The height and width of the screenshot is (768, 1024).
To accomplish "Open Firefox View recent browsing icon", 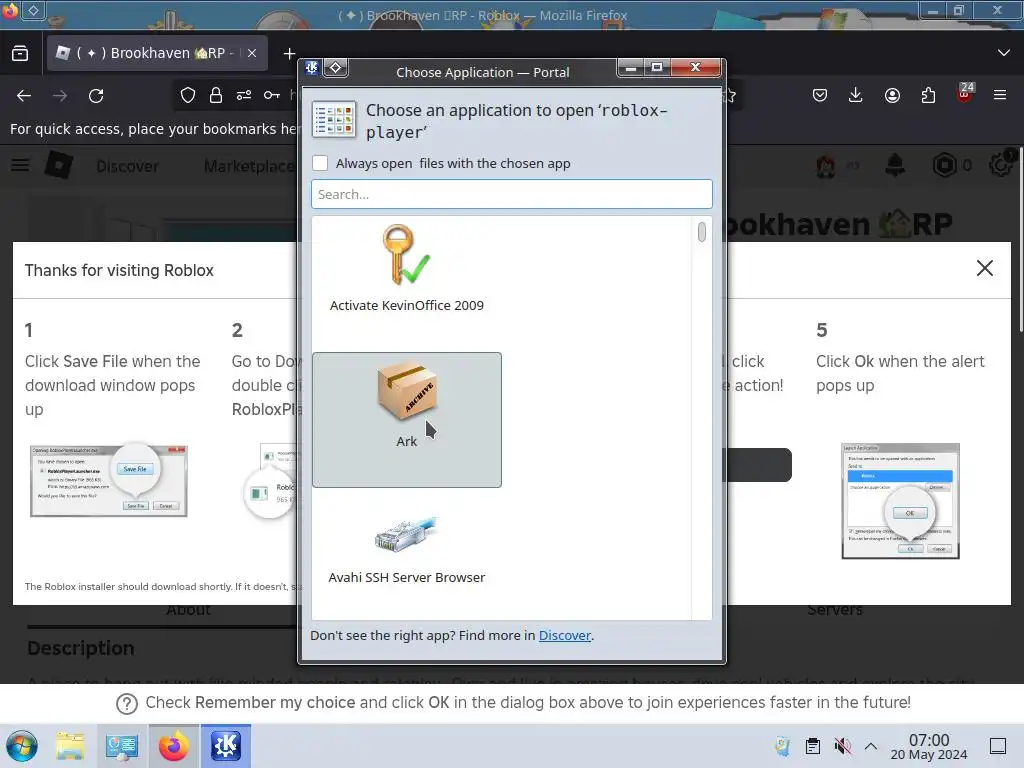I will 20,54.
